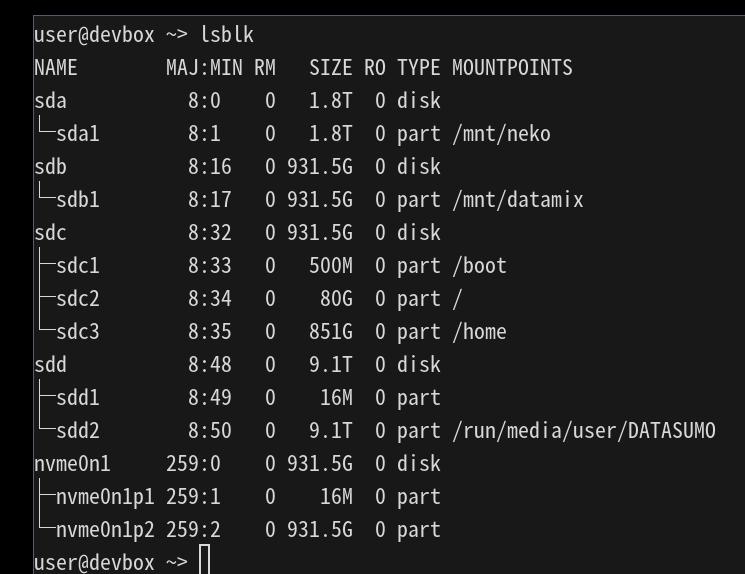This screenshot has height=574, width=745.
Task: Click the lsblk command text
Action: pos(227,35)
